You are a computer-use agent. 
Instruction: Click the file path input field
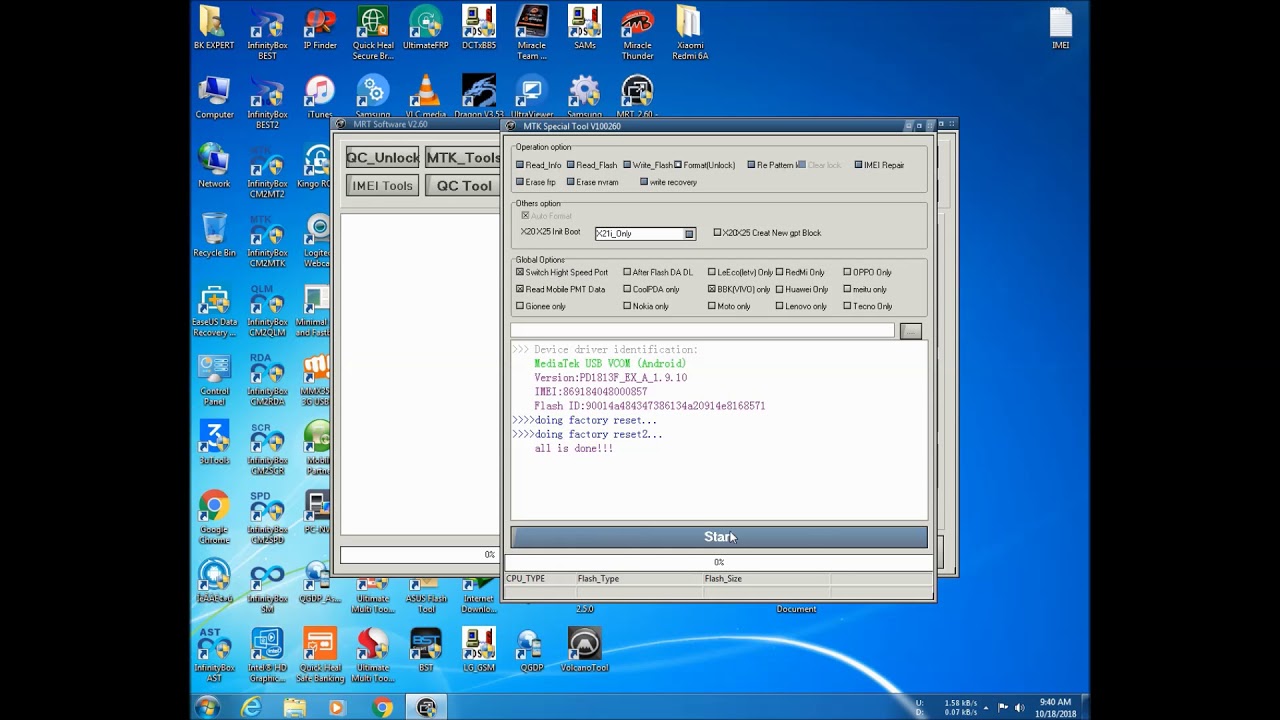tap(703, 331)
